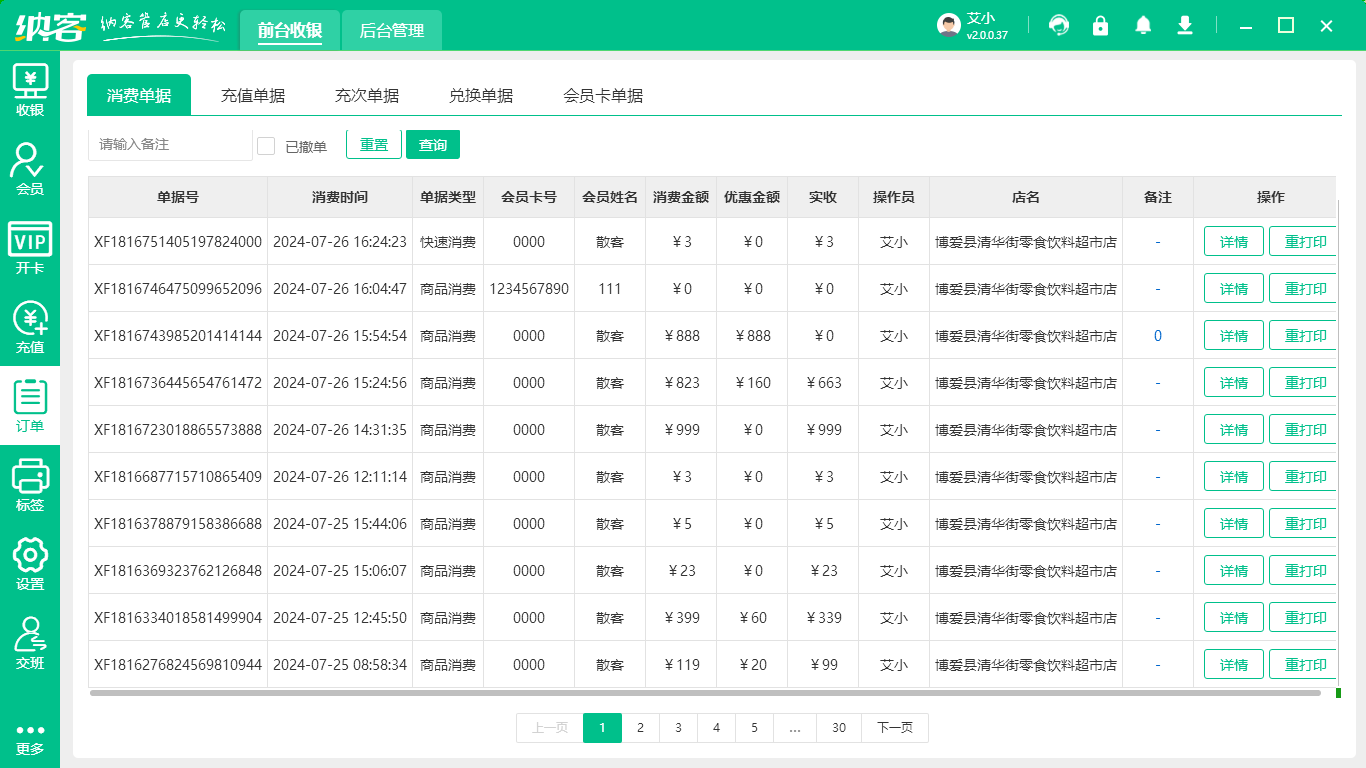Open 详情 details of order XF1816751405197824000
The height and width of the screenshot is (768, 1366).
(1233, 241)
